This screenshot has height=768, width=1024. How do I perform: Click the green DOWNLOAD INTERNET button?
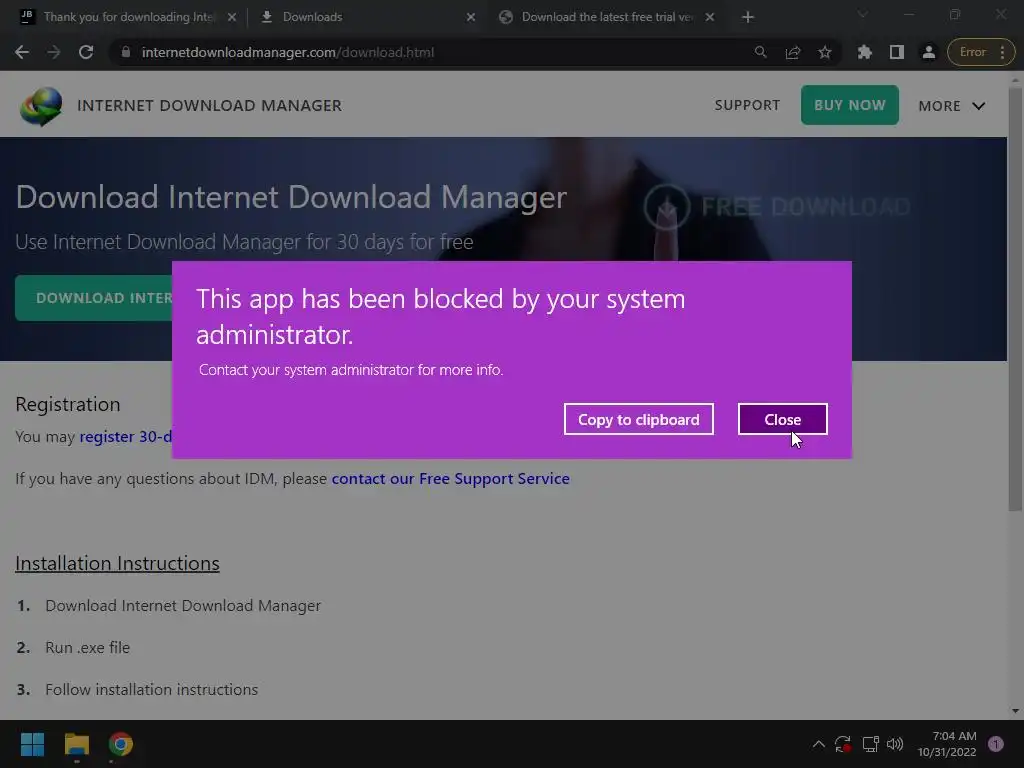[x=93, y=298]
